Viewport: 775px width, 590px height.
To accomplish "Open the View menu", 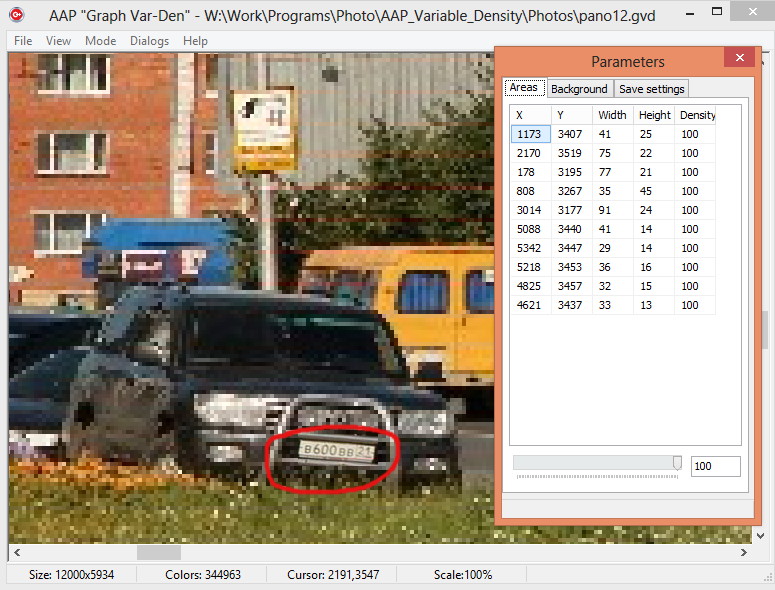I will (x=58, y=41).
